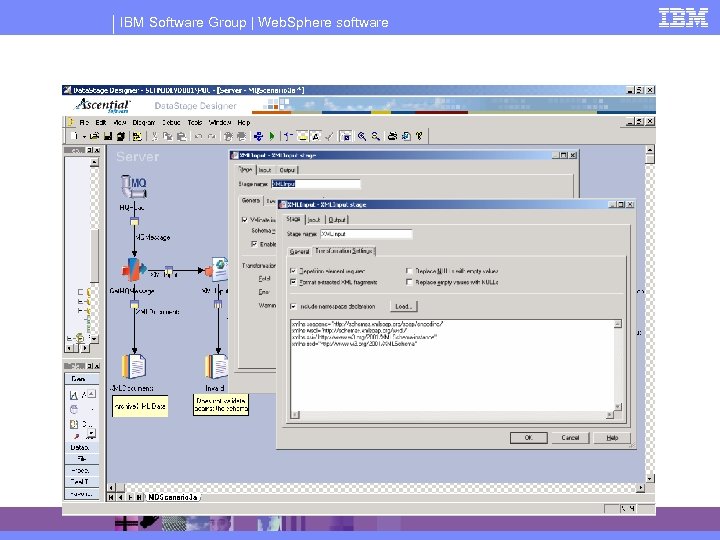Screen dimensions: 720x540
Task: Open the File menu
Action: click(84, 123)
